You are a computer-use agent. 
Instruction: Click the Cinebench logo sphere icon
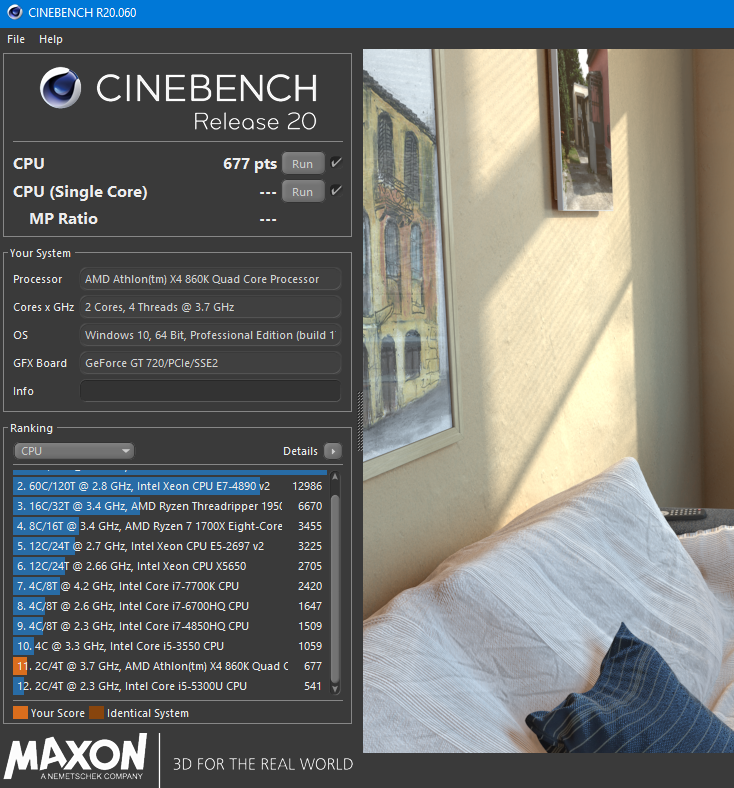coord(60,87)
